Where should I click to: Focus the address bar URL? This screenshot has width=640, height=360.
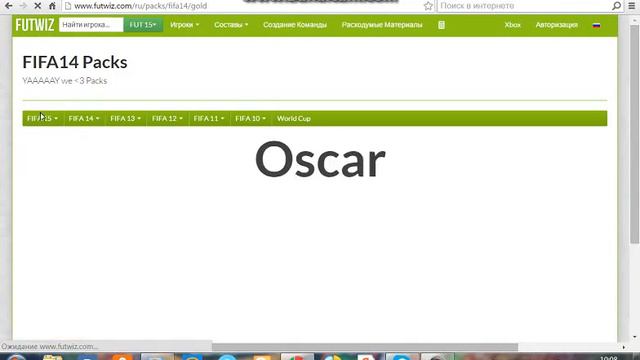coord(140,6)
